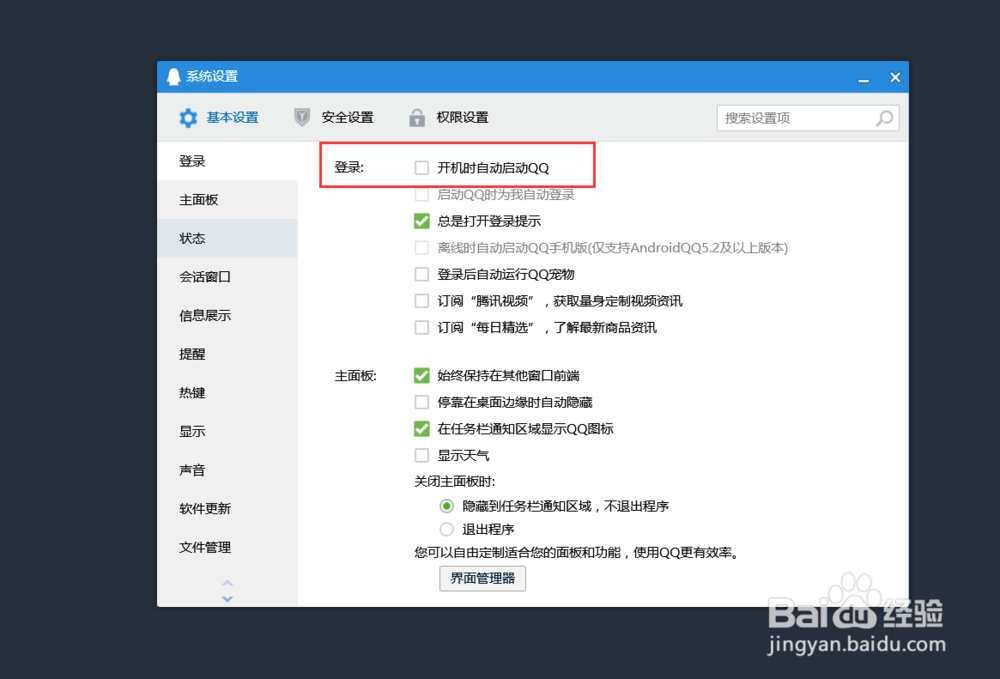
Task: Toggle 停靠在桌面边缘时自动隐藏
Action: (x=421, y=401)
